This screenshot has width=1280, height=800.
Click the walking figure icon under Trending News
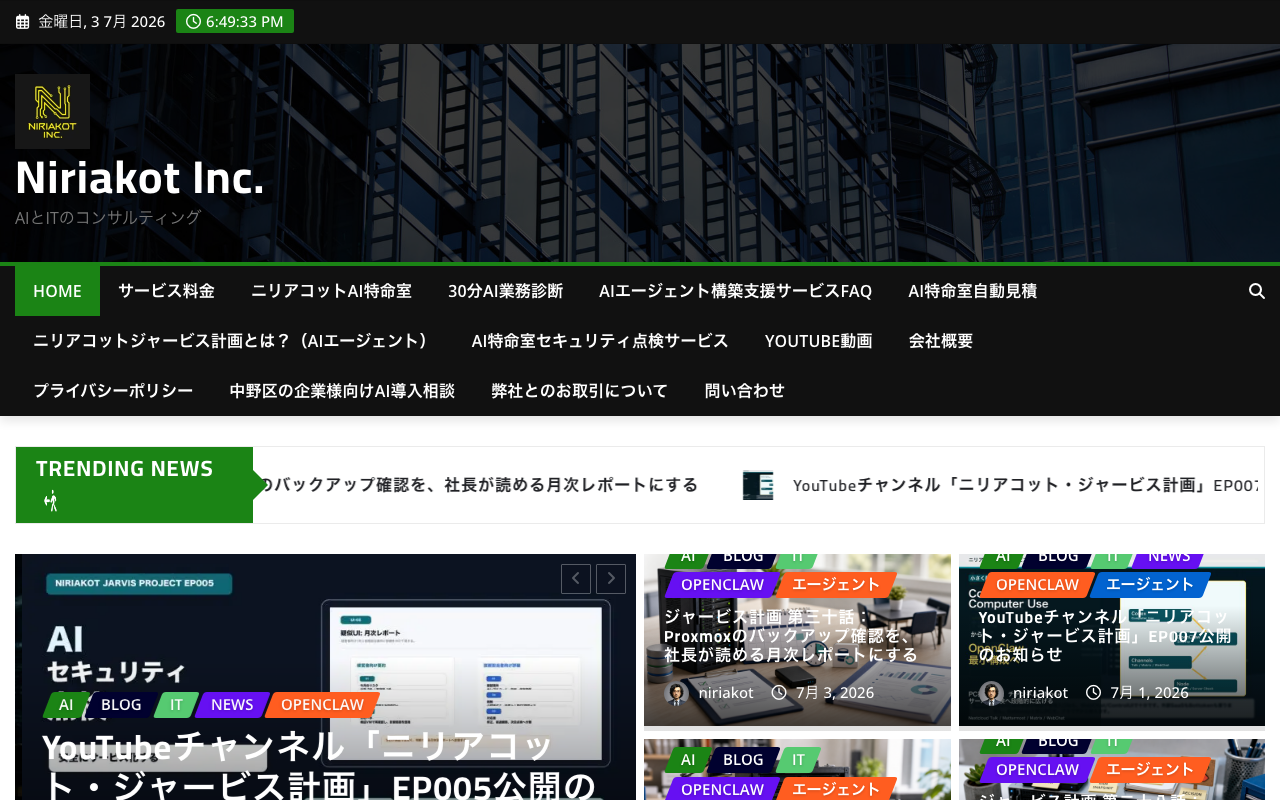51,501
